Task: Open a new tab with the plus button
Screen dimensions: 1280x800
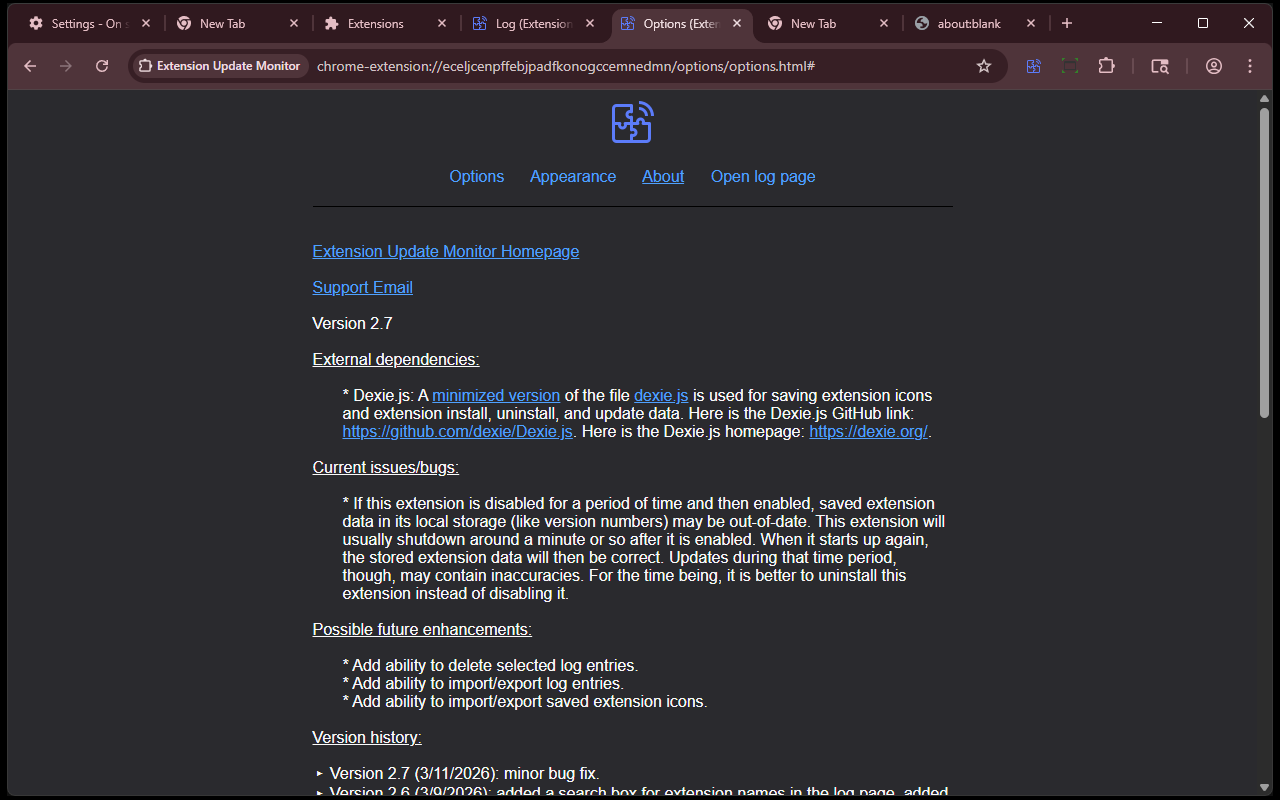Action: click(x=1067, y=23)
